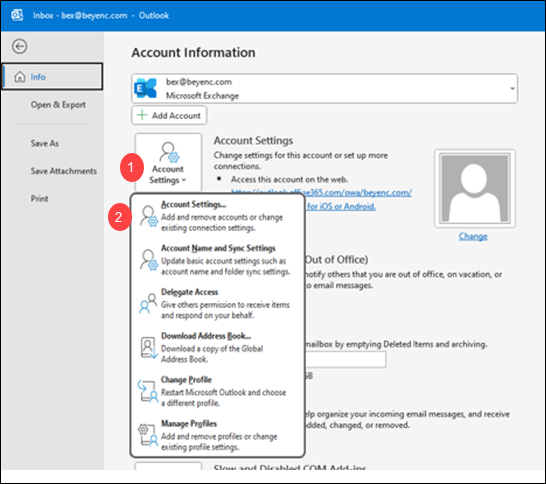
Task: Choose Manage Profiles menu entry
Action: coord(218,435)
